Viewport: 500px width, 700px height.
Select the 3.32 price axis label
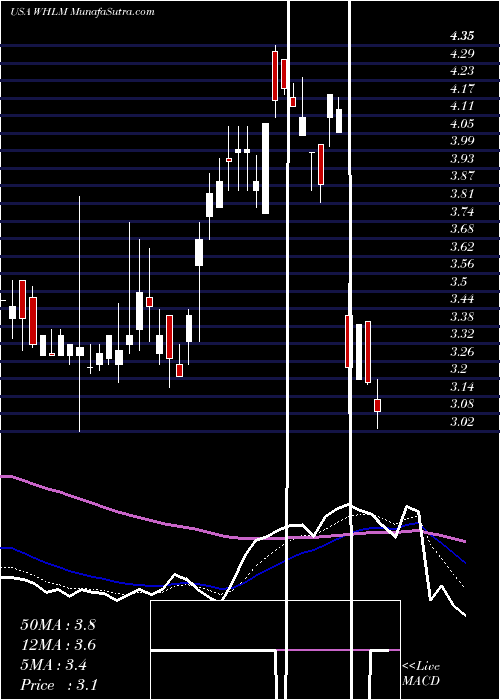[x=462, y=333]
